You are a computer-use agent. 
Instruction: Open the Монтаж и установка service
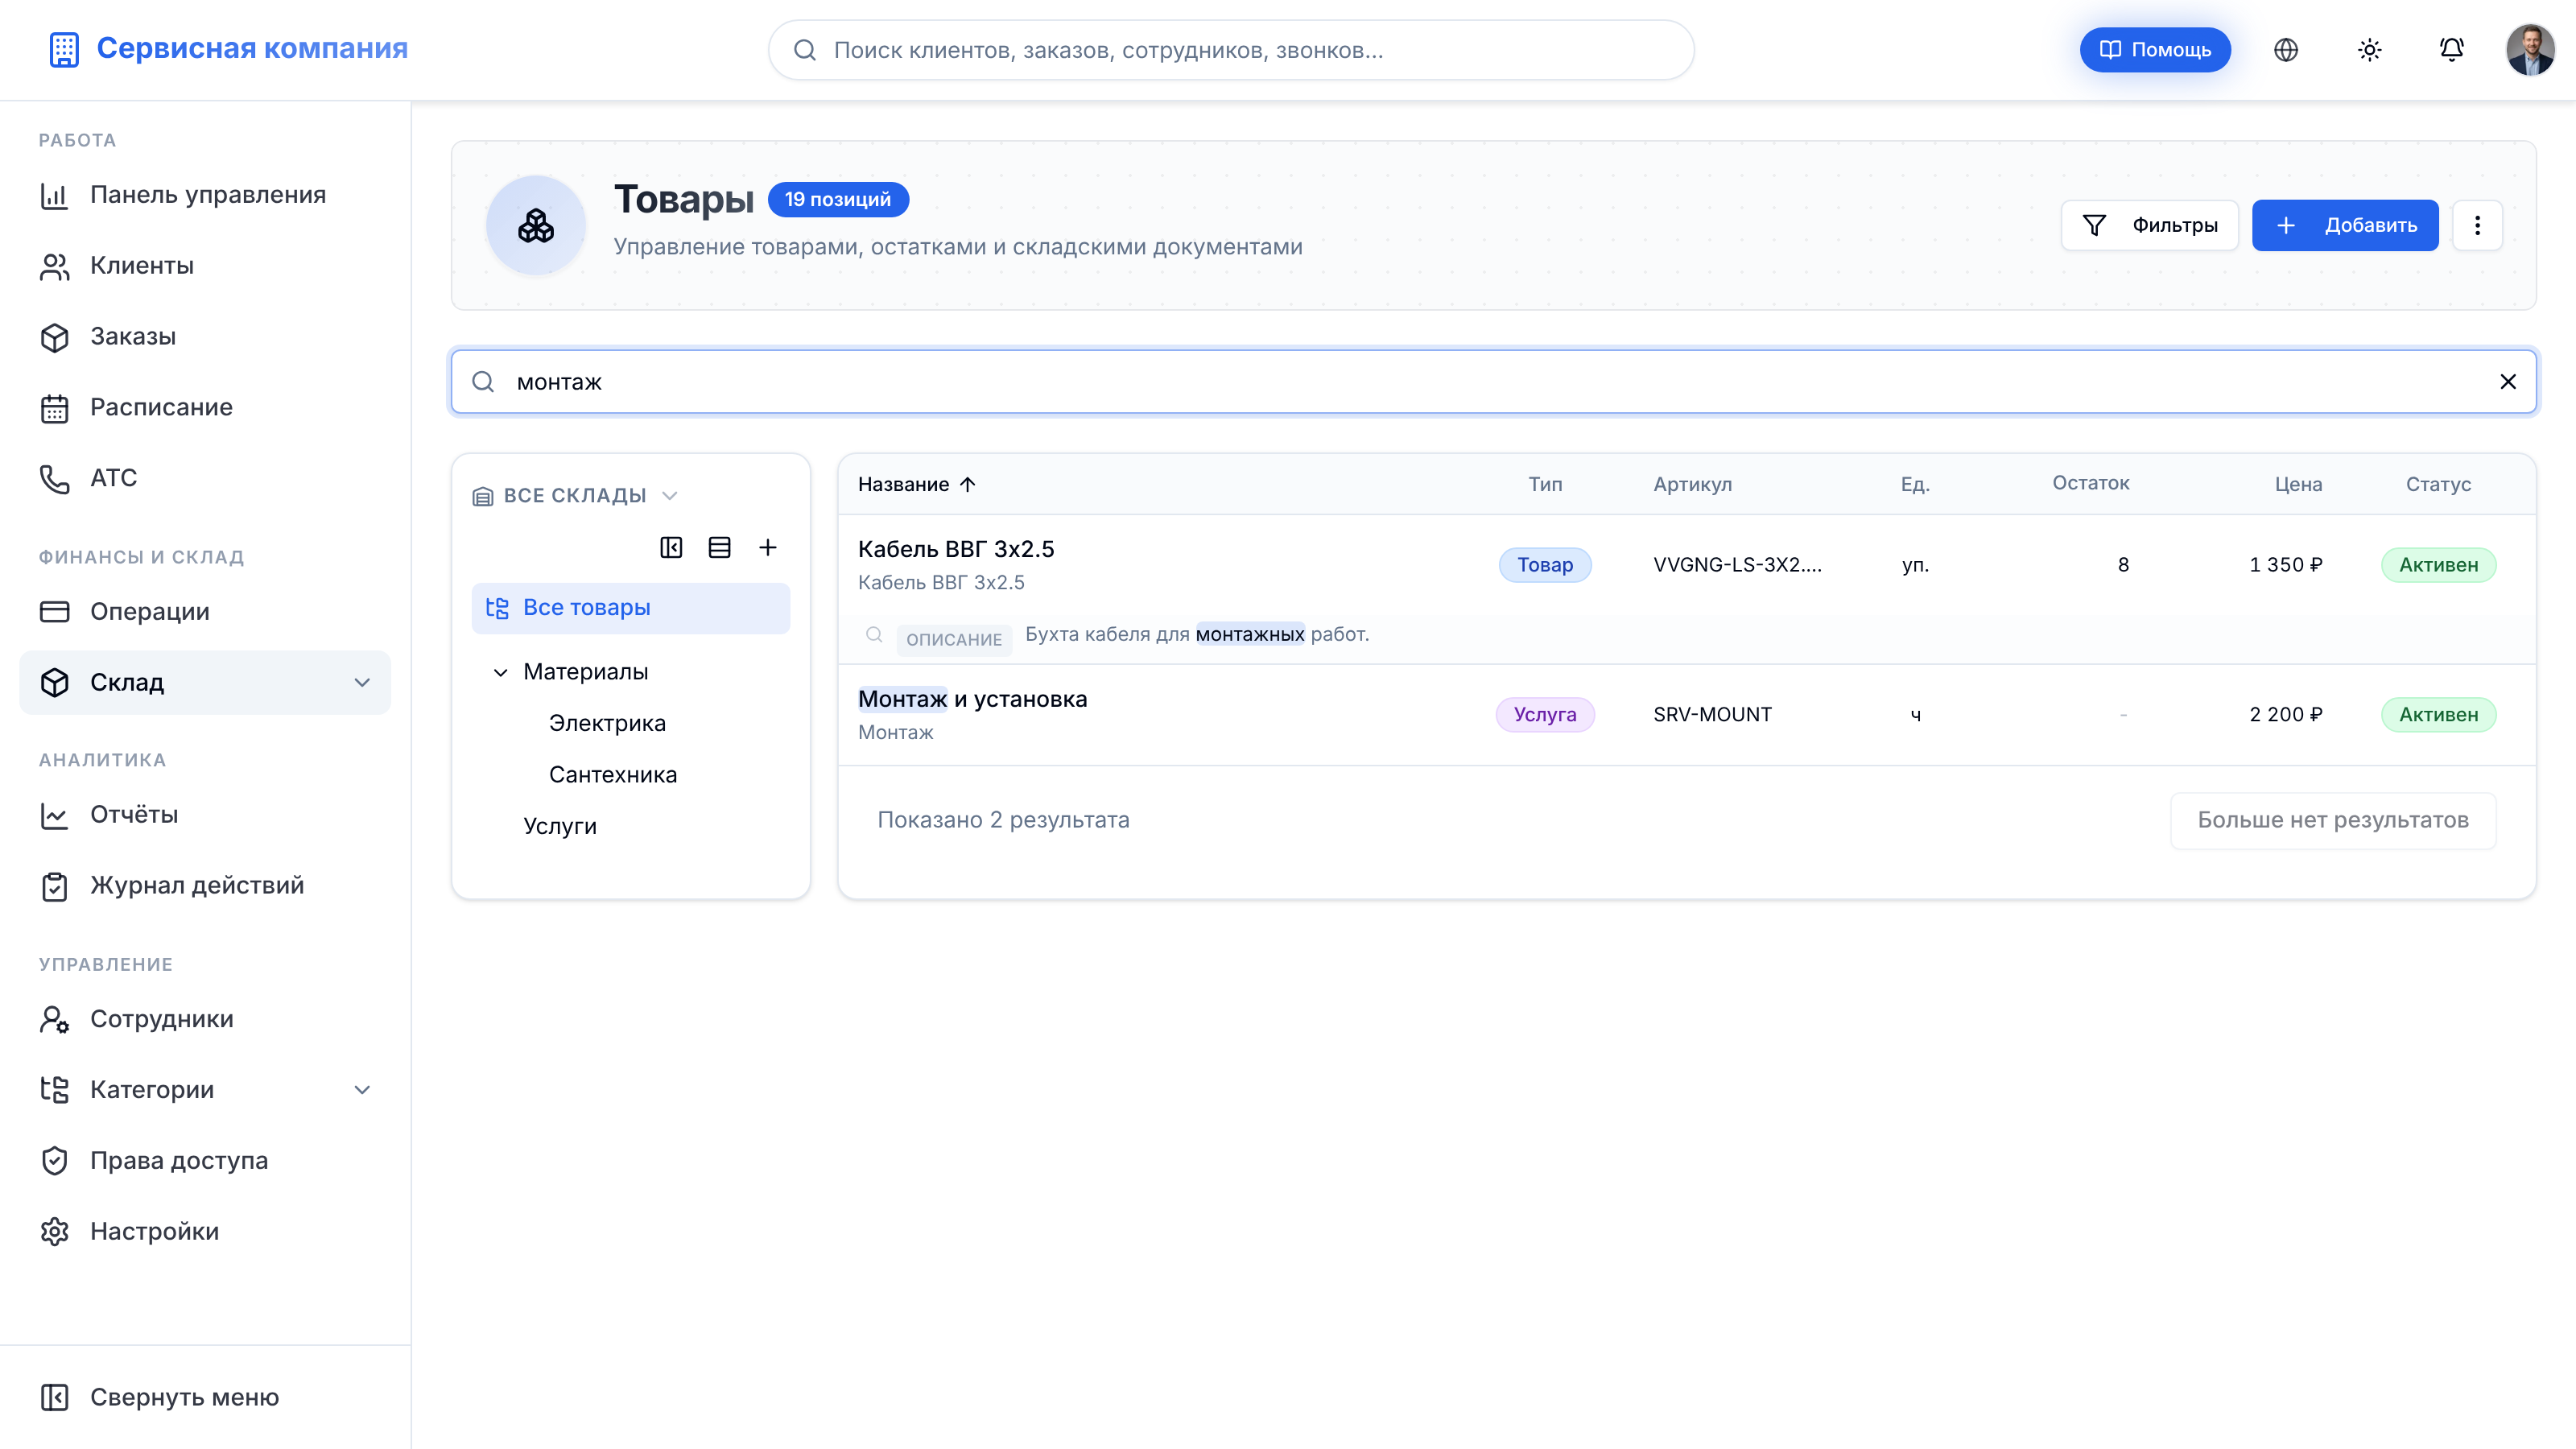click(x=972, y=699)
